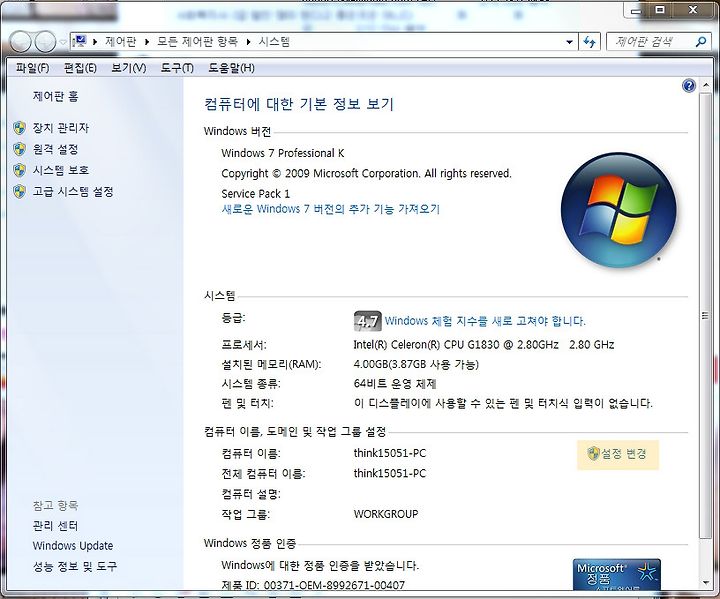Click 제품 ID: 00371-OEM-8992671-00407 text
Image resolution: width=720 pixels, height=599 pixels.
(313, 585)
